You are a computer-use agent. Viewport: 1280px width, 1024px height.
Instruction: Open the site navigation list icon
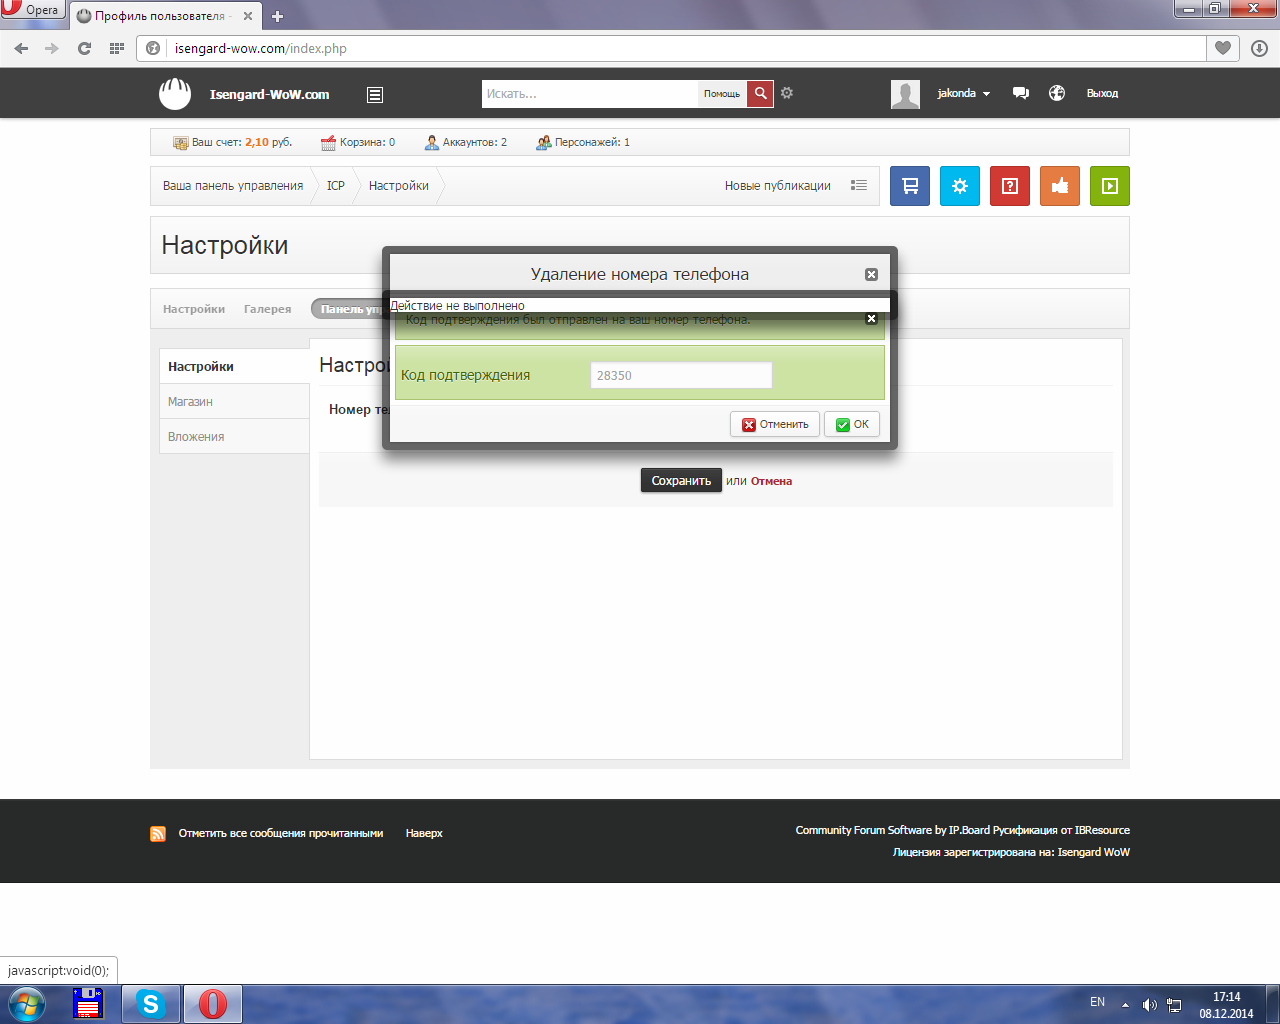click(x=375, y=95)
